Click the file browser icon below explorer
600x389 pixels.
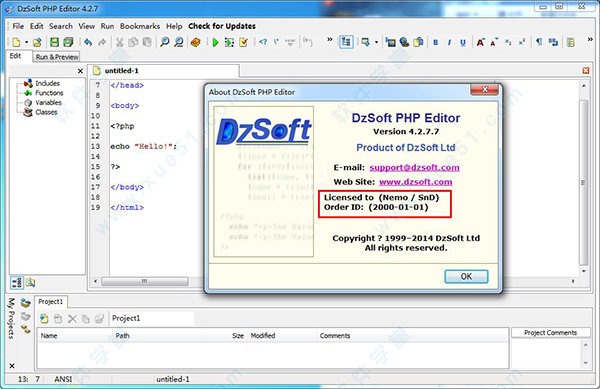coord(30,283)
